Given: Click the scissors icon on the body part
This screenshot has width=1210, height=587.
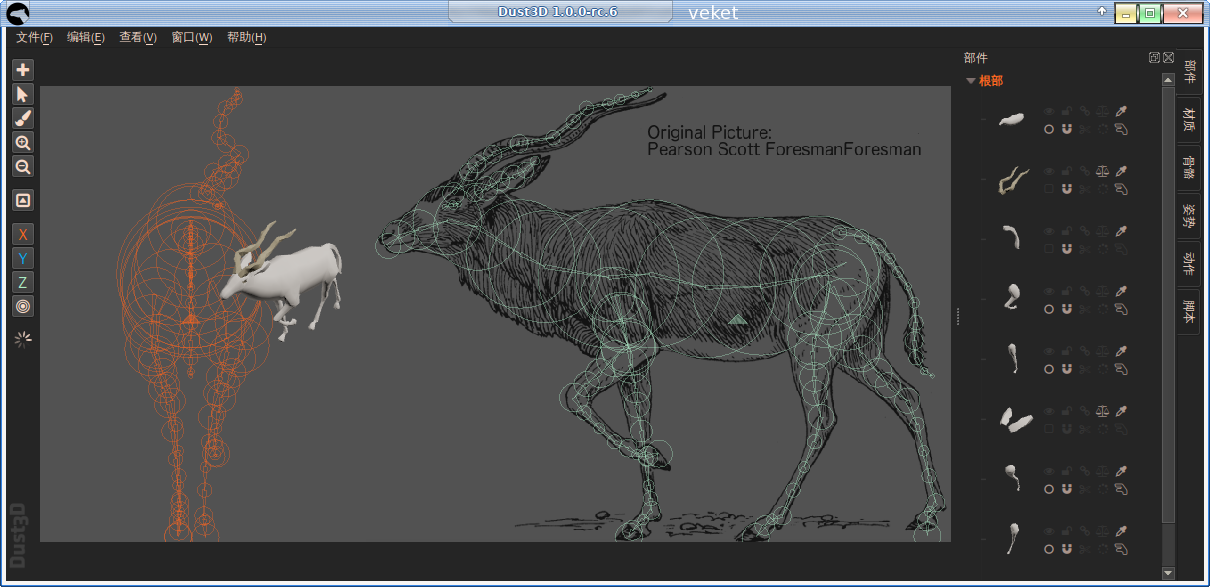Looking at the screenshot, I should click(x=1085, y=129).
